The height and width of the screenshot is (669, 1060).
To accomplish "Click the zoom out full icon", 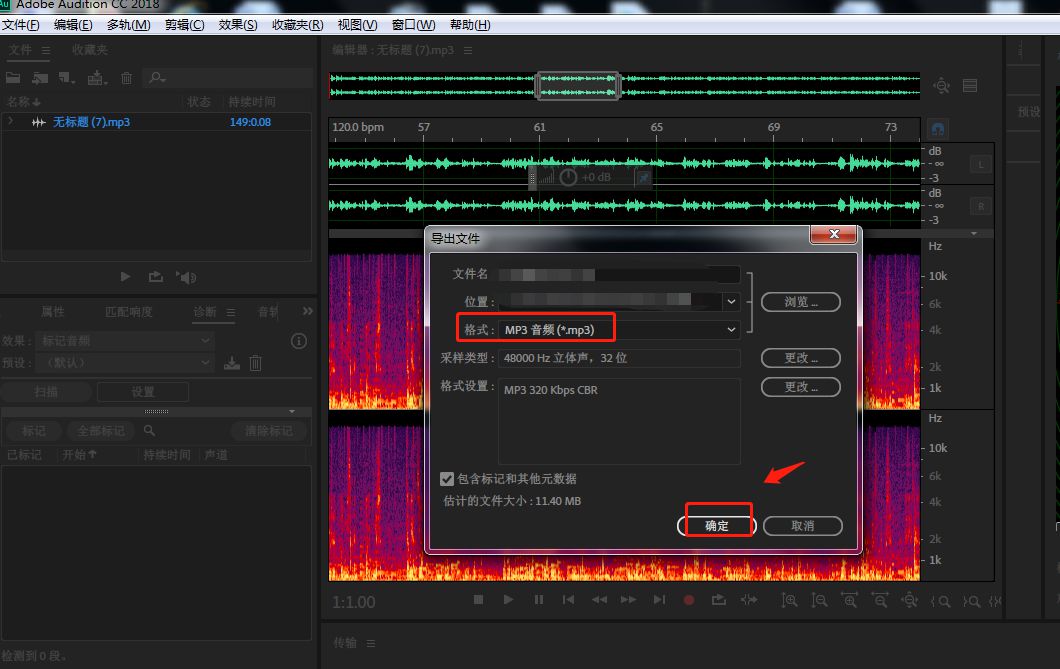I will (x=910, y=600).
